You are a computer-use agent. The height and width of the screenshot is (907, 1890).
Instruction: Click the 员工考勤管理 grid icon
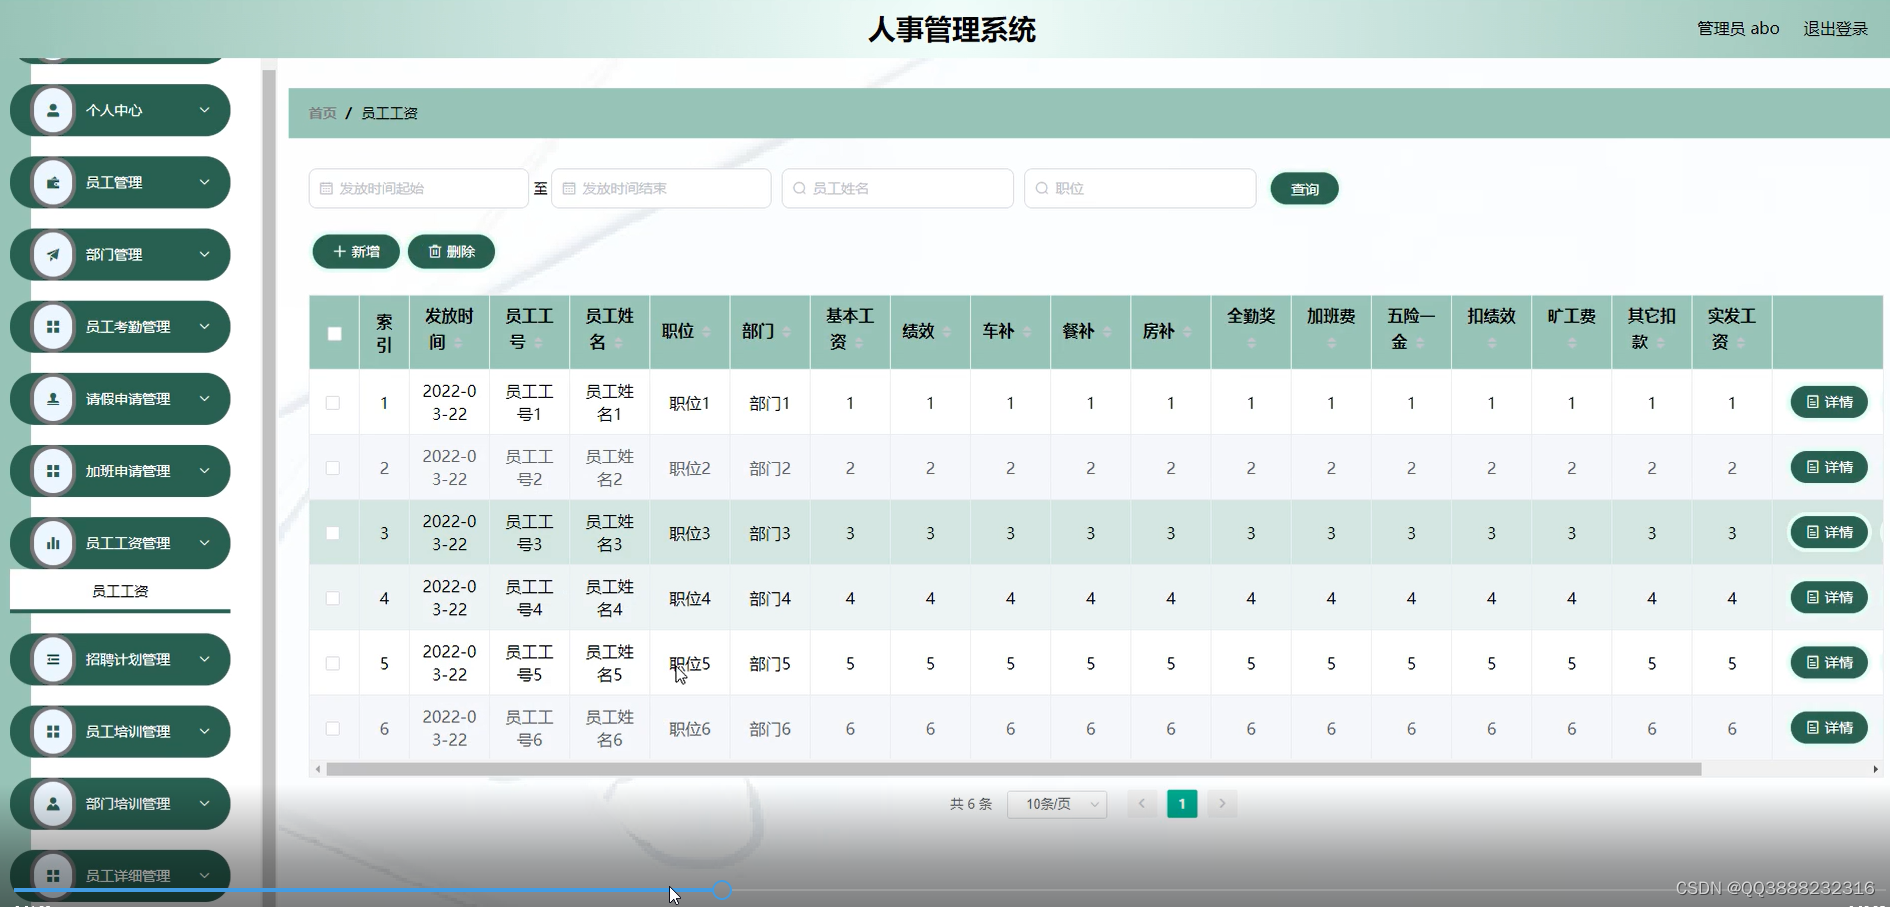pyautogui.click(x=53, y=326)
